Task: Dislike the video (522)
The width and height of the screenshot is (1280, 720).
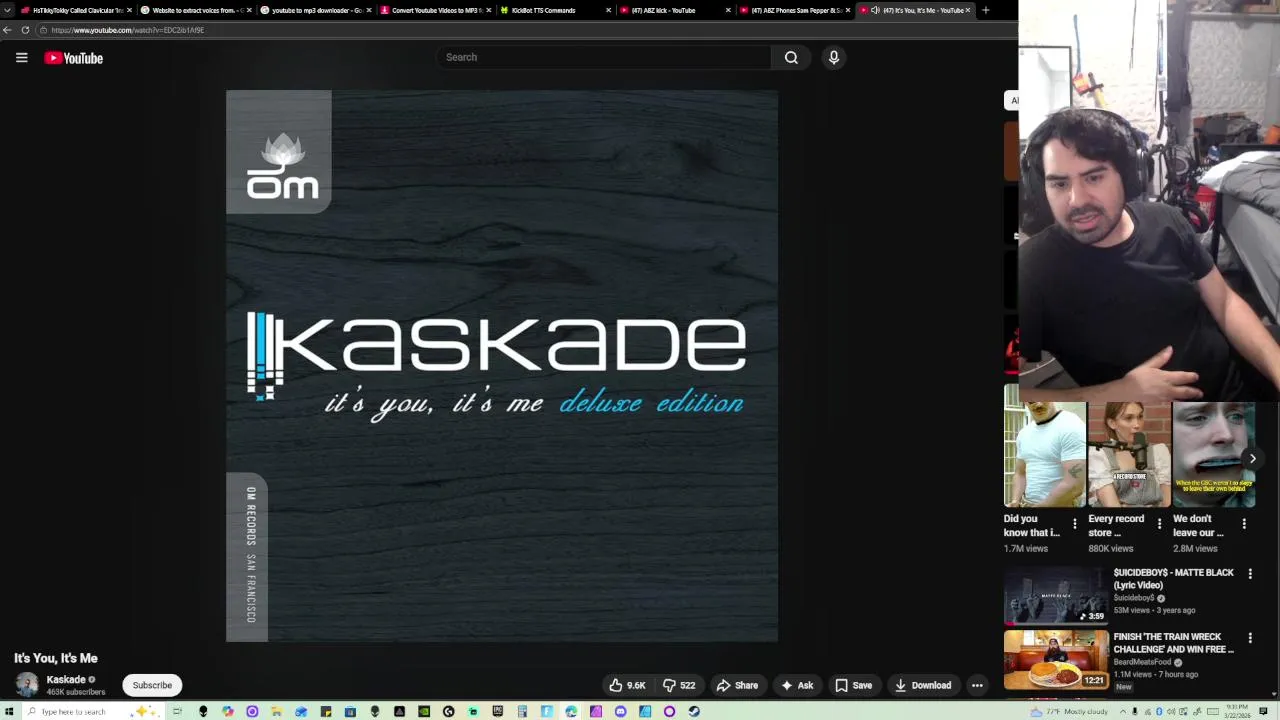Action: (680, 685)
